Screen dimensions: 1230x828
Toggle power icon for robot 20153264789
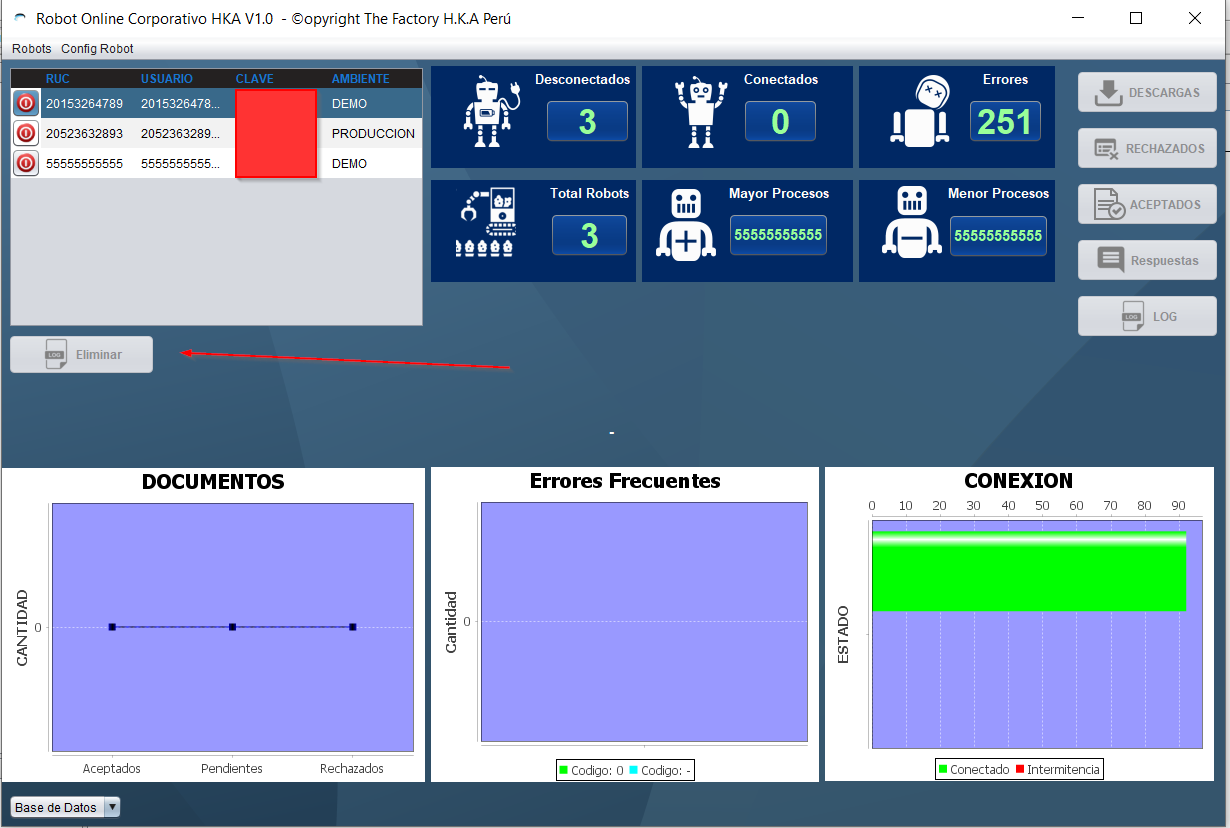click(26, 103)
